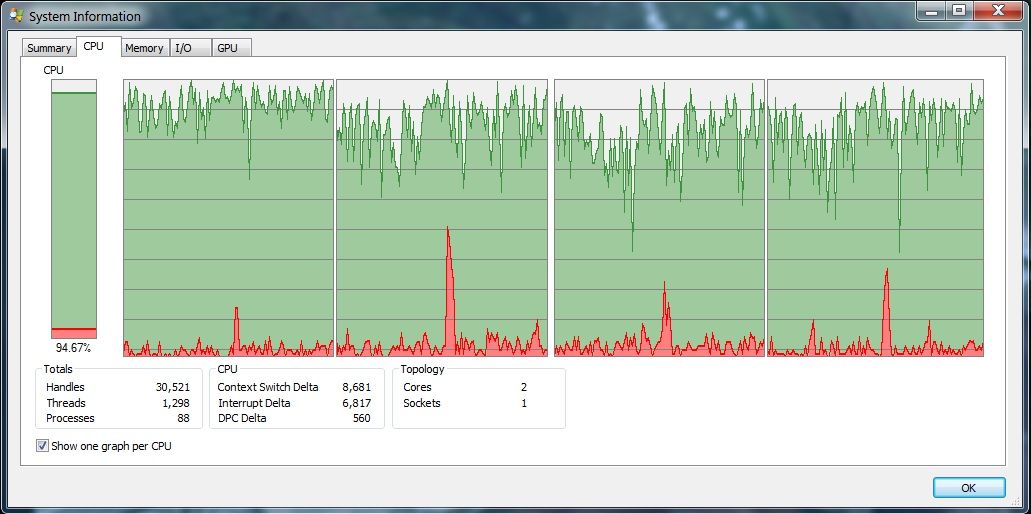Click the DPC Delta value 560
This screenshot has width=1031, height=514.
[362, 418]
